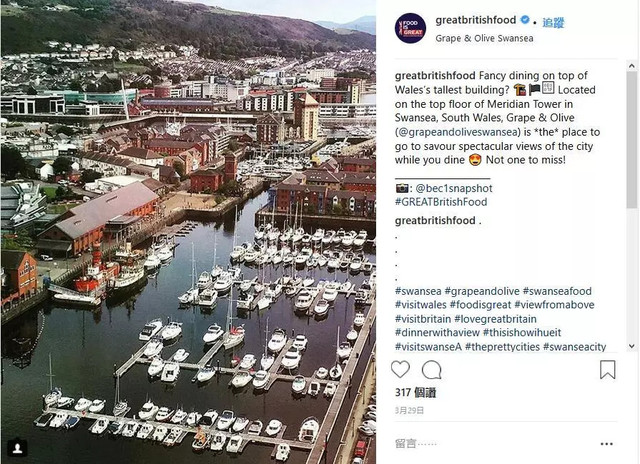Open comments via the speech bubble icon
The image size is (640, 464).
(x=431, y=370)
